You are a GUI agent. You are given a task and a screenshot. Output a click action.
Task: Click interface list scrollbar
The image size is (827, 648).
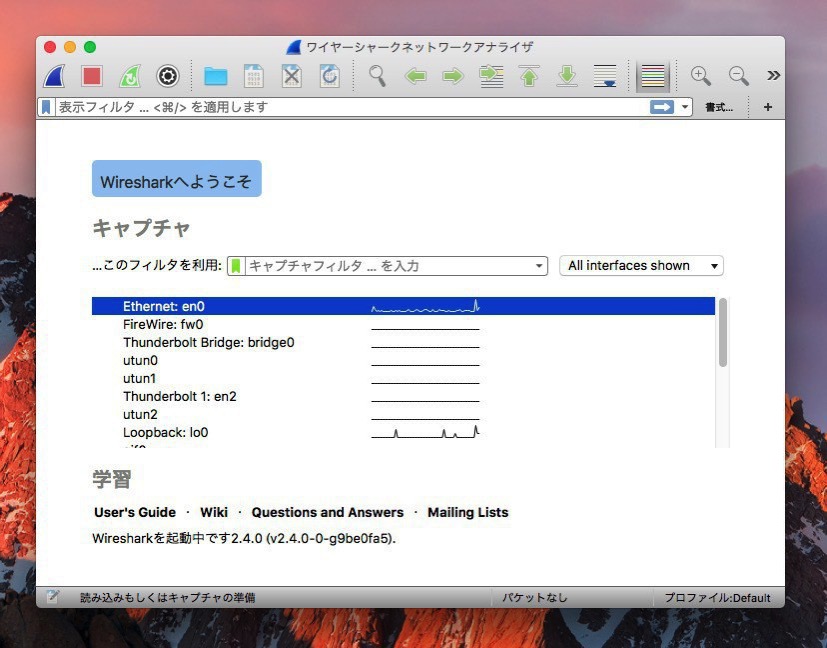pyautogui.click(x=723, y=332)
